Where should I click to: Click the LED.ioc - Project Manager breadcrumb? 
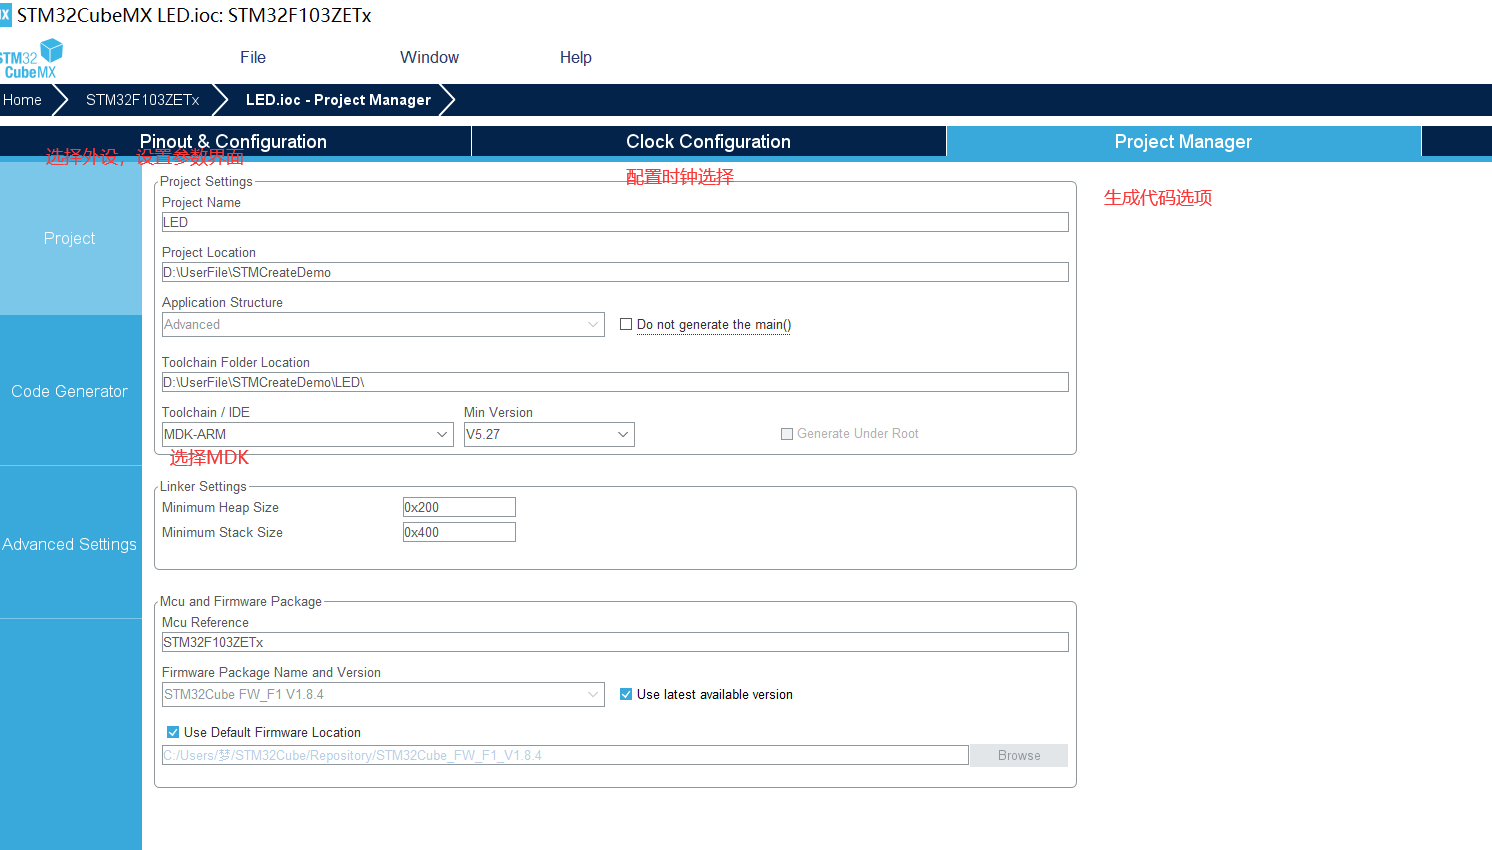click(338, 100)
